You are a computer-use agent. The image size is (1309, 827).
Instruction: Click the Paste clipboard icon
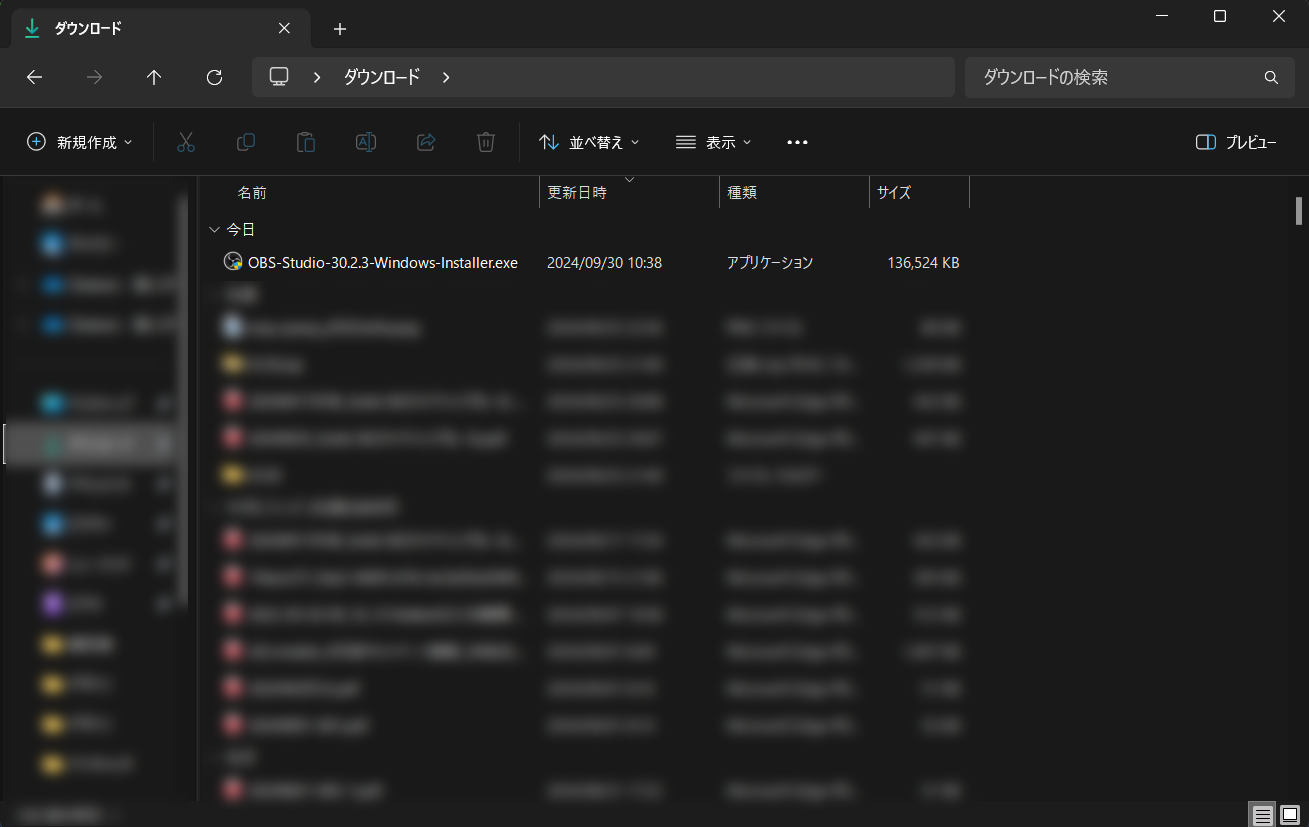coord(306,142)
